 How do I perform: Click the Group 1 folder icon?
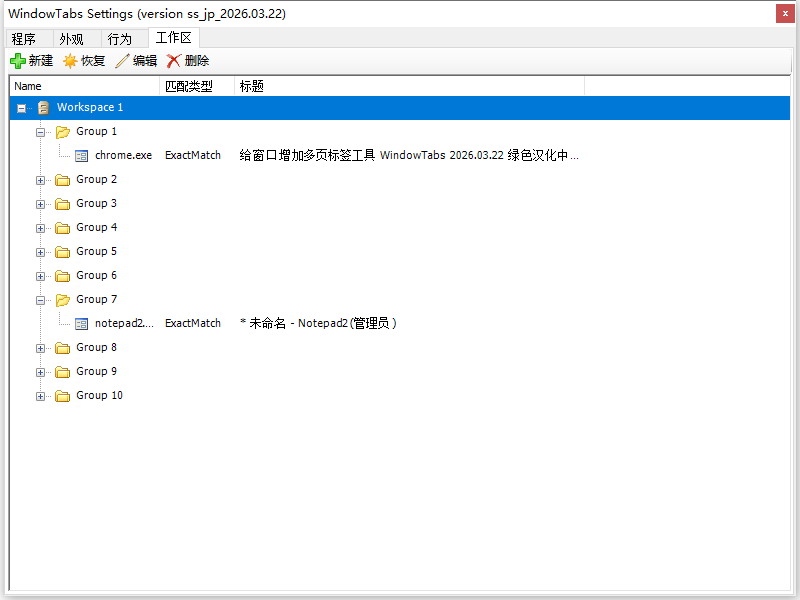point(62,131)
